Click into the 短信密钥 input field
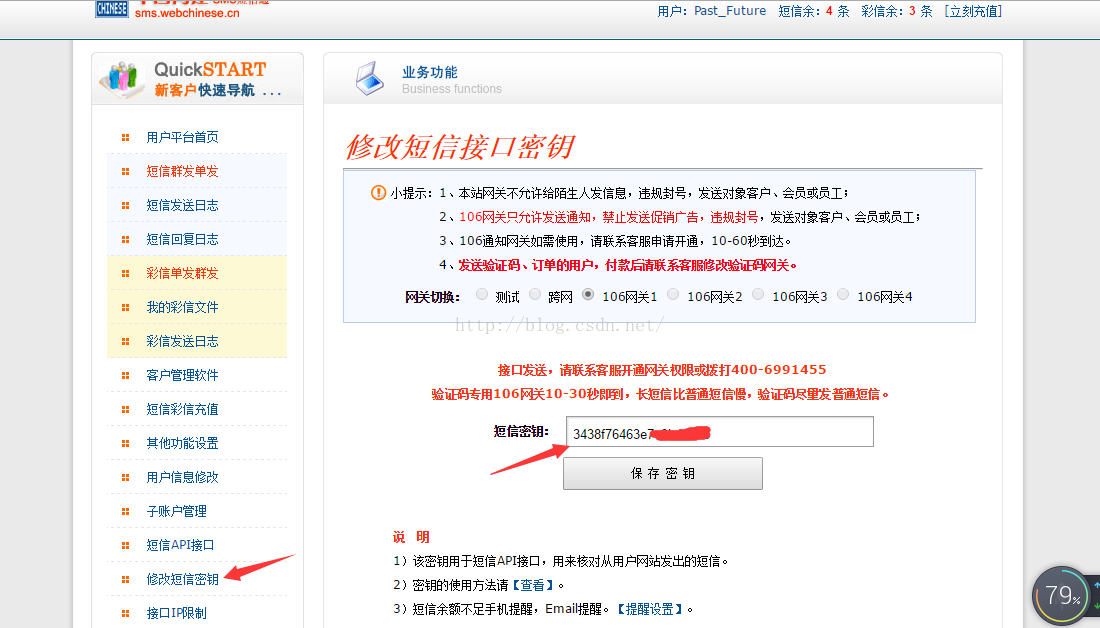Image resolution: width=1100 pixels, height=628 pixels. pyautogui.click(x=720, y=432)
